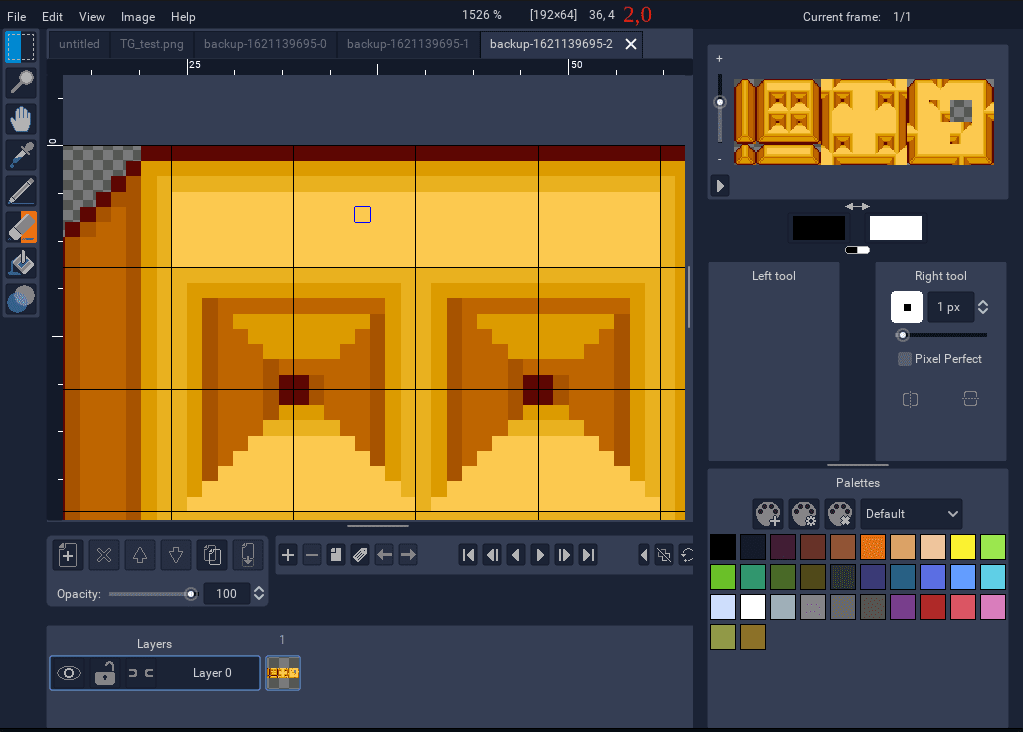Switch to the TG_test.png tab
The width and height of the screenshot is (1023, 732).
(x=151, y=44)
